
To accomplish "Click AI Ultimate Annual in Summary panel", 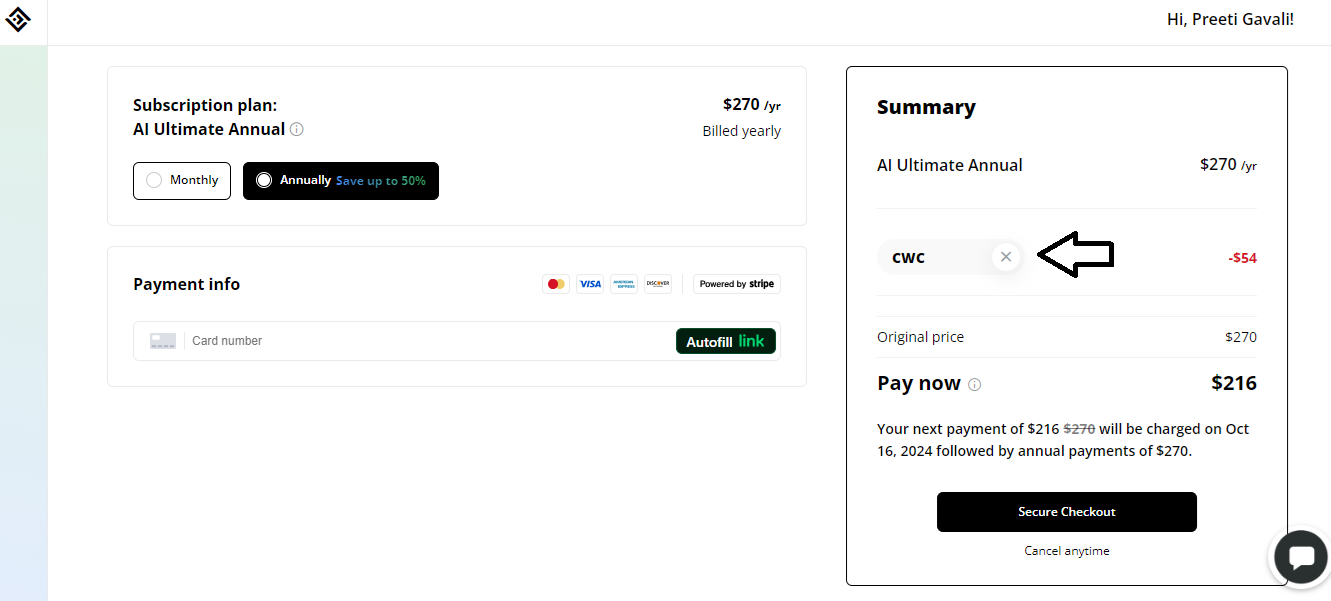I will tap(950, 165).
